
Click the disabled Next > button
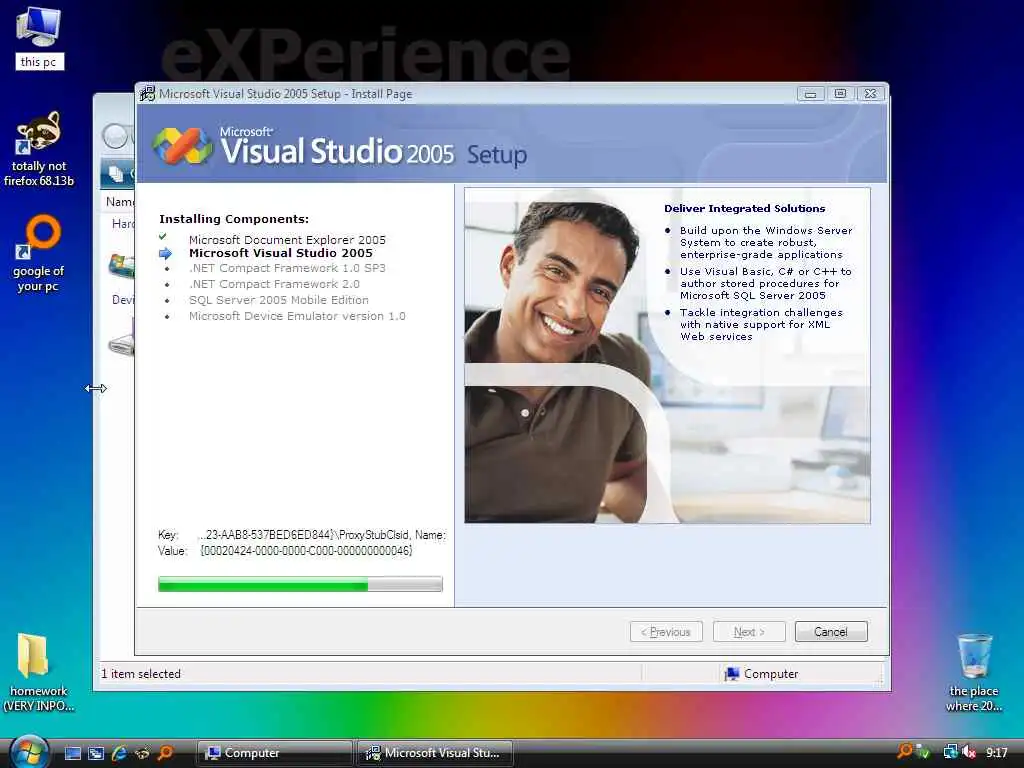[x=748, y=632]
